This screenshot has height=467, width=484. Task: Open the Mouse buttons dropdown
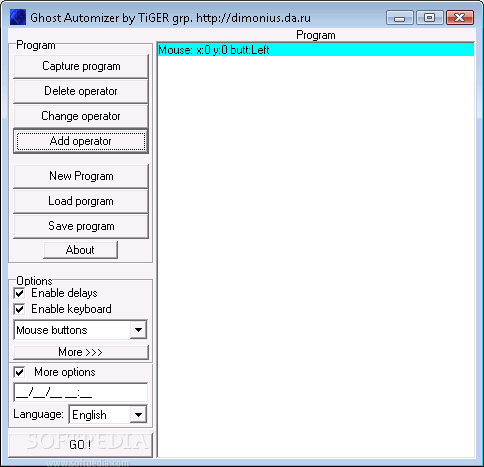point(138,330)
